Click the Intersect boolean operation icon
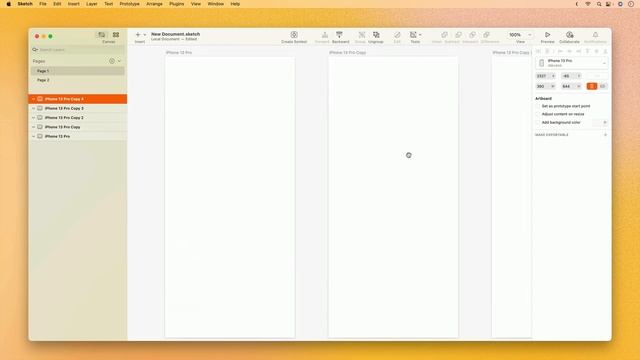Screen dimensions: 640x360 (x=472, y=35)
